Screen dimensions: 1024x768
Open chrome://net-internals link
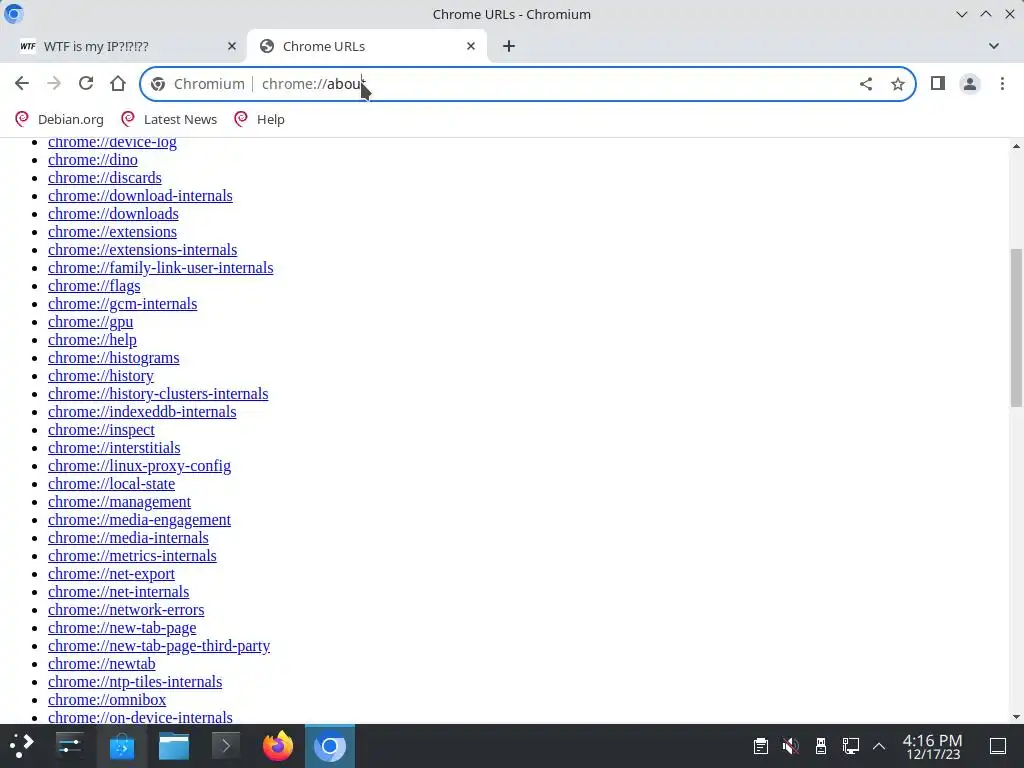(118, 592)
